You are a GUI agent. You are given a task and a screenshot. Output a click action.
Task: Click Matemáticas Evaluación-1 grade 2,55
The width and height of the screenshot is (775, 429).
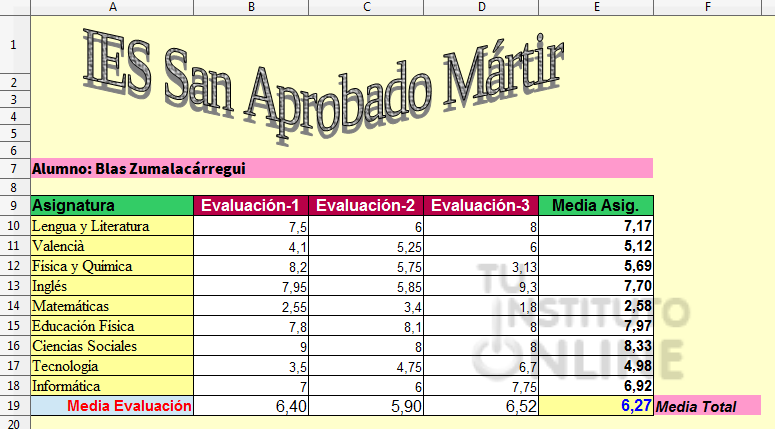[251, 305]
